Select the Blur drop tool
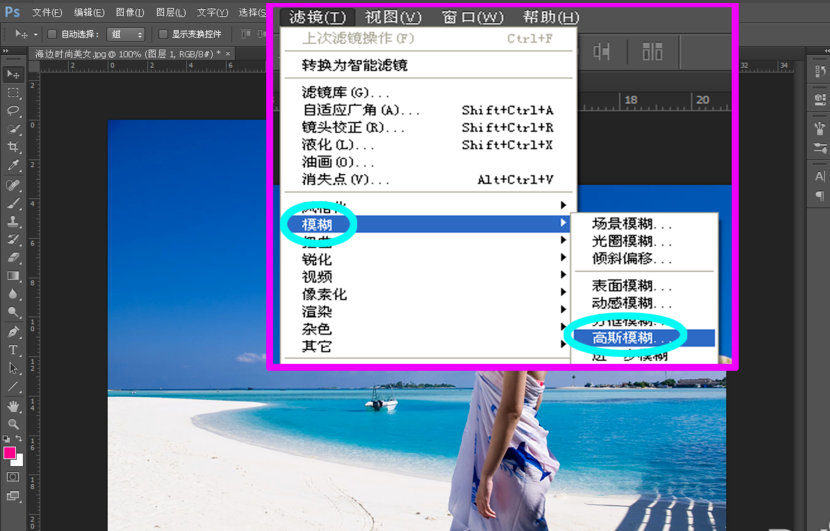The height and width of the screenshot is (531, 830). (13, 294)
